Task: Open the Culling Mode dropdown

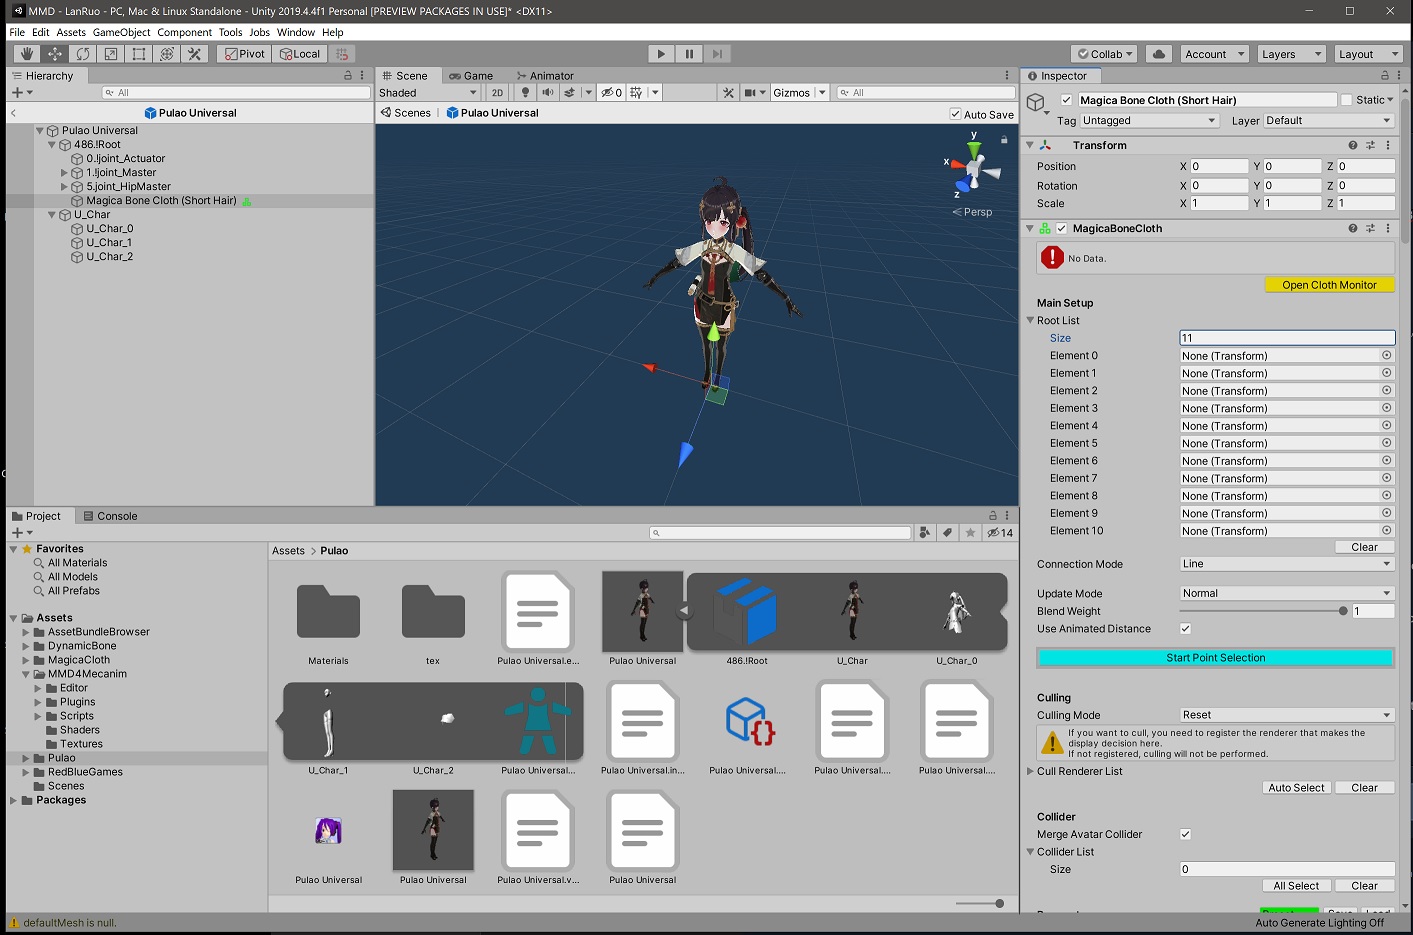Action: pos(1286,715)
